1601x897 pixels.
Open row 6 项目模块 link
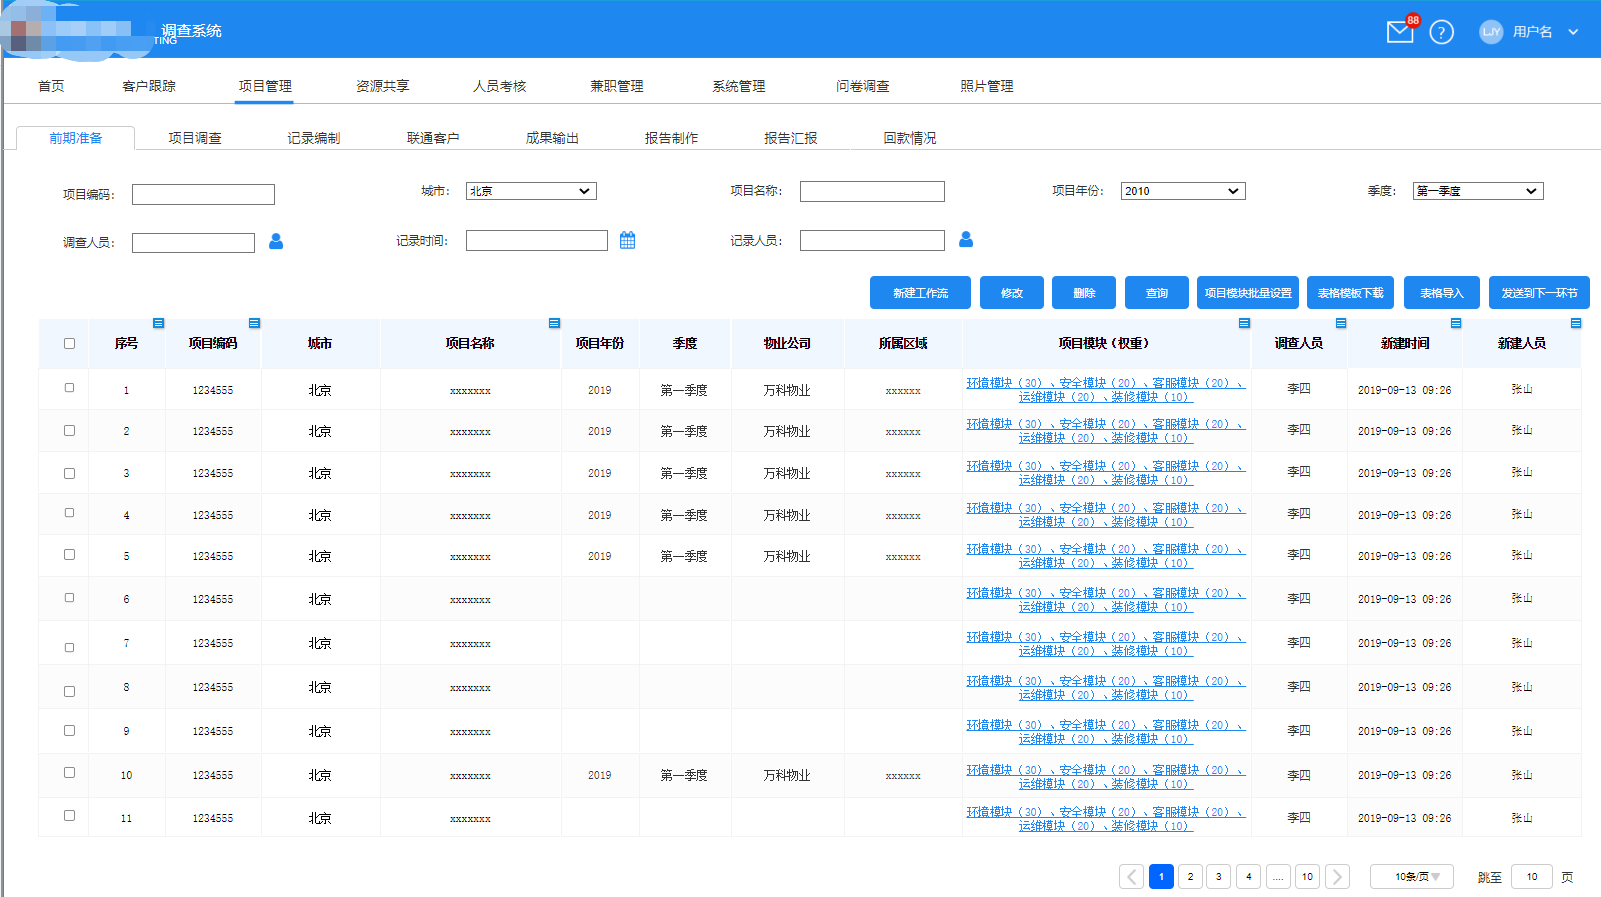(1106, 600)
